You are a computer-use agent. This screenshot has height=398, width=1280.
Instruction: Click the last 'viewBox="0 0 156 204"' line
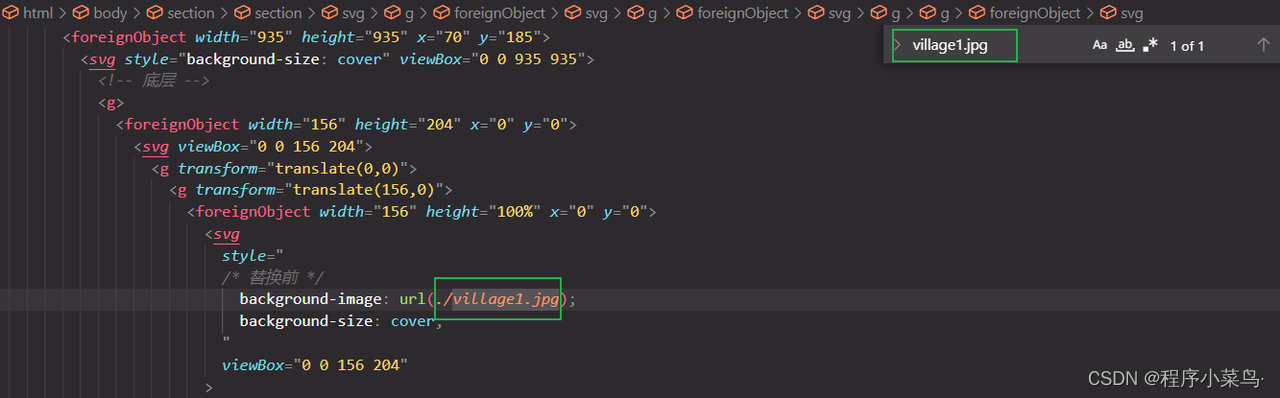[315, 365]
